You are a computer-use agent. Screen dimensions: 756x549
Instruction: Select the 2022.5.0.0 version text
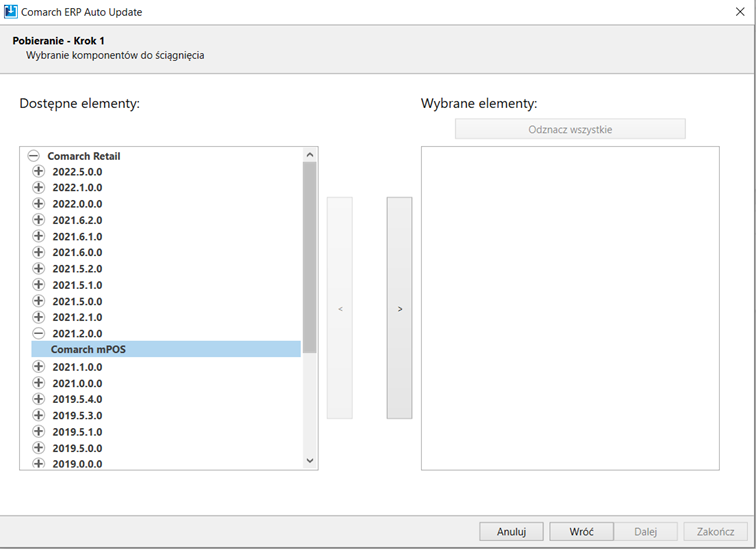pyautogui.click(x=77, y=172)
